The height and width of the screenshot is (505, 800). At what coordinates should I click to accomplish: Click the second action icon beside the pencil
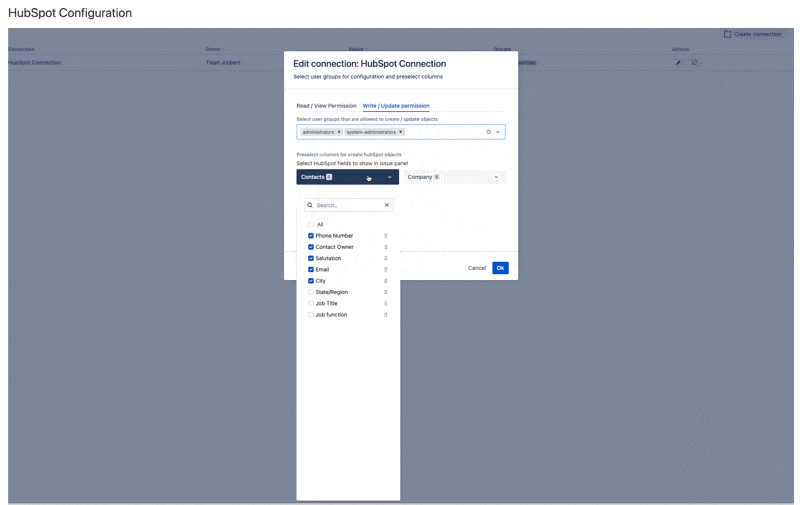click(x=694, y=63)
